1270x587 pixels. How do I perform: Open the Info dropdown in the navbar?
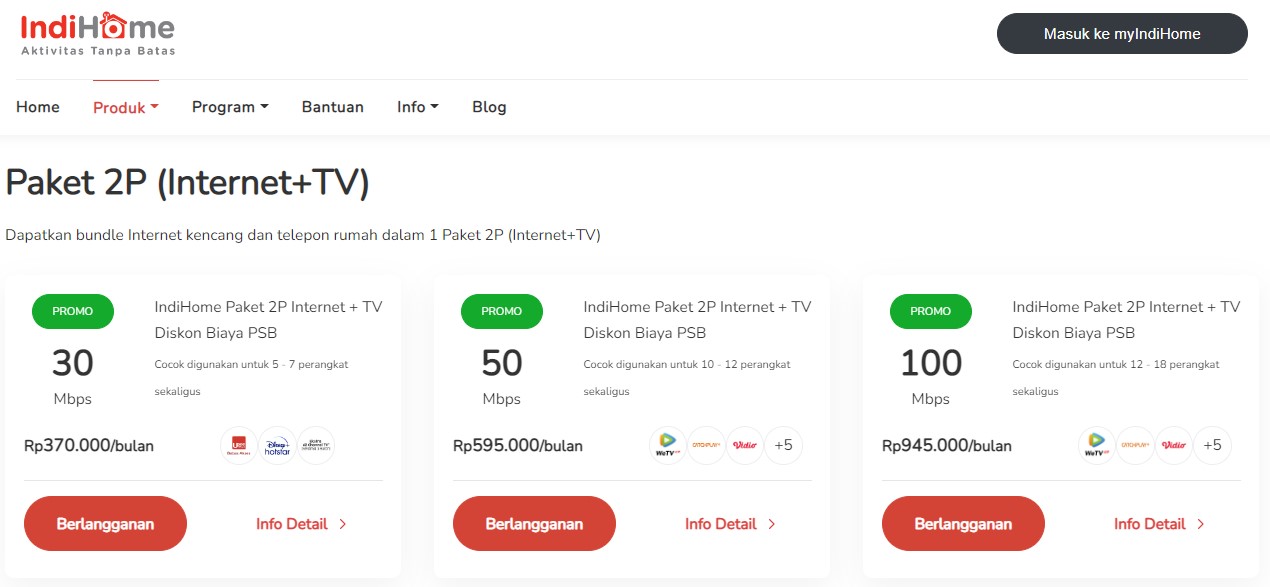pos(417,107)
